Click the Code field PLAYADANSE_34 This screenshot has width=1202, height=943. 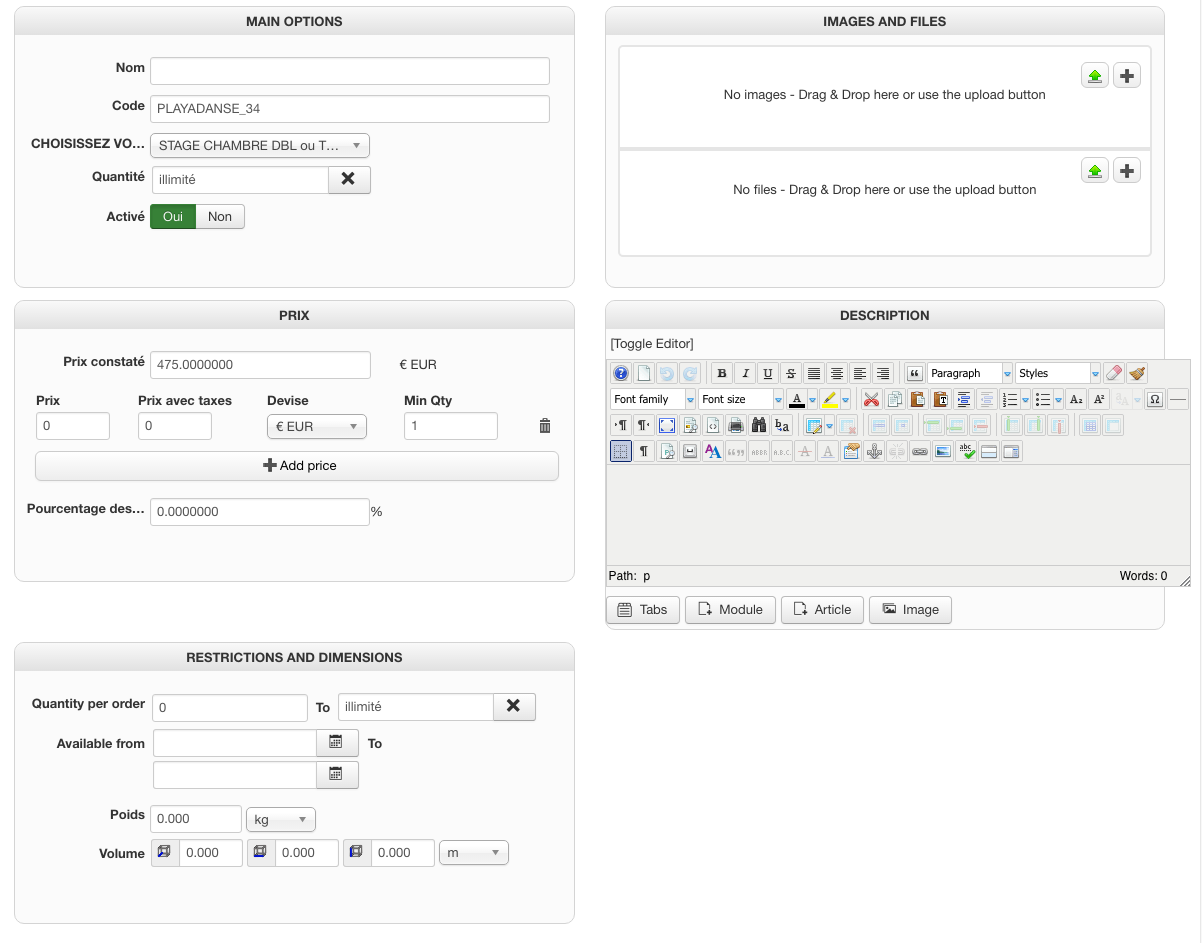[350, 108]
